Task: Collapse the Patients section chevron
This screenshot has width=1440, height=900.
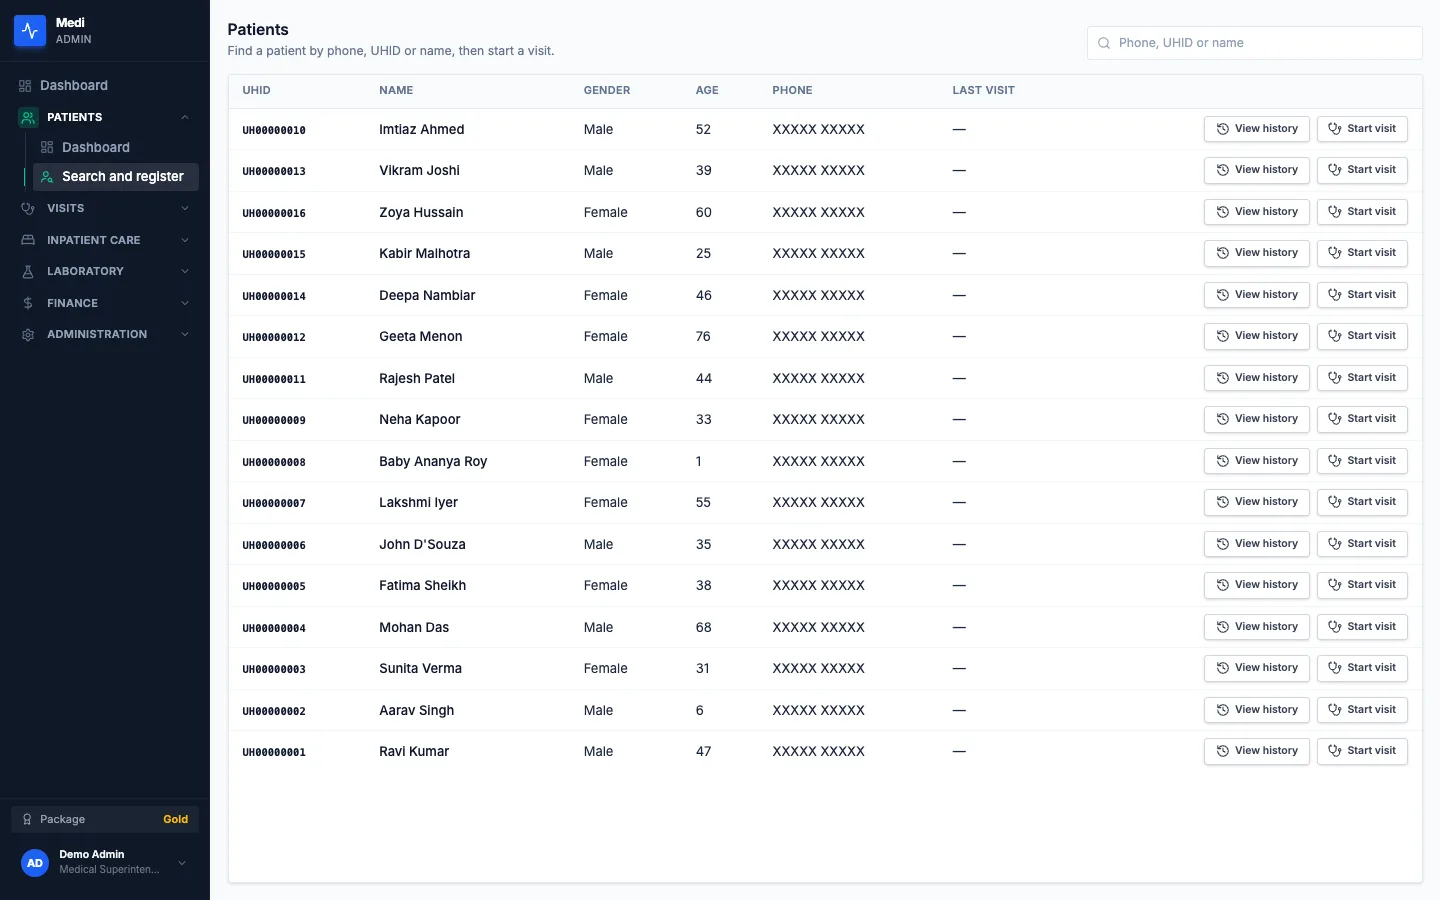Action: tap(185, 117)
